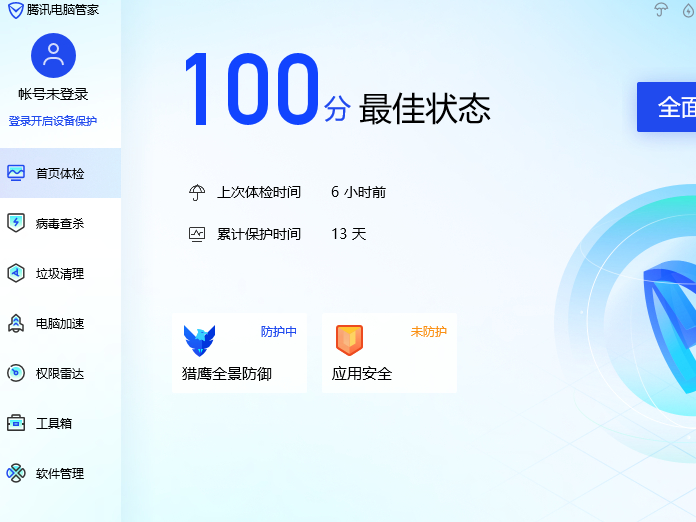
Task: Click the 上次体检时间 label
Action: pos(259,192)
